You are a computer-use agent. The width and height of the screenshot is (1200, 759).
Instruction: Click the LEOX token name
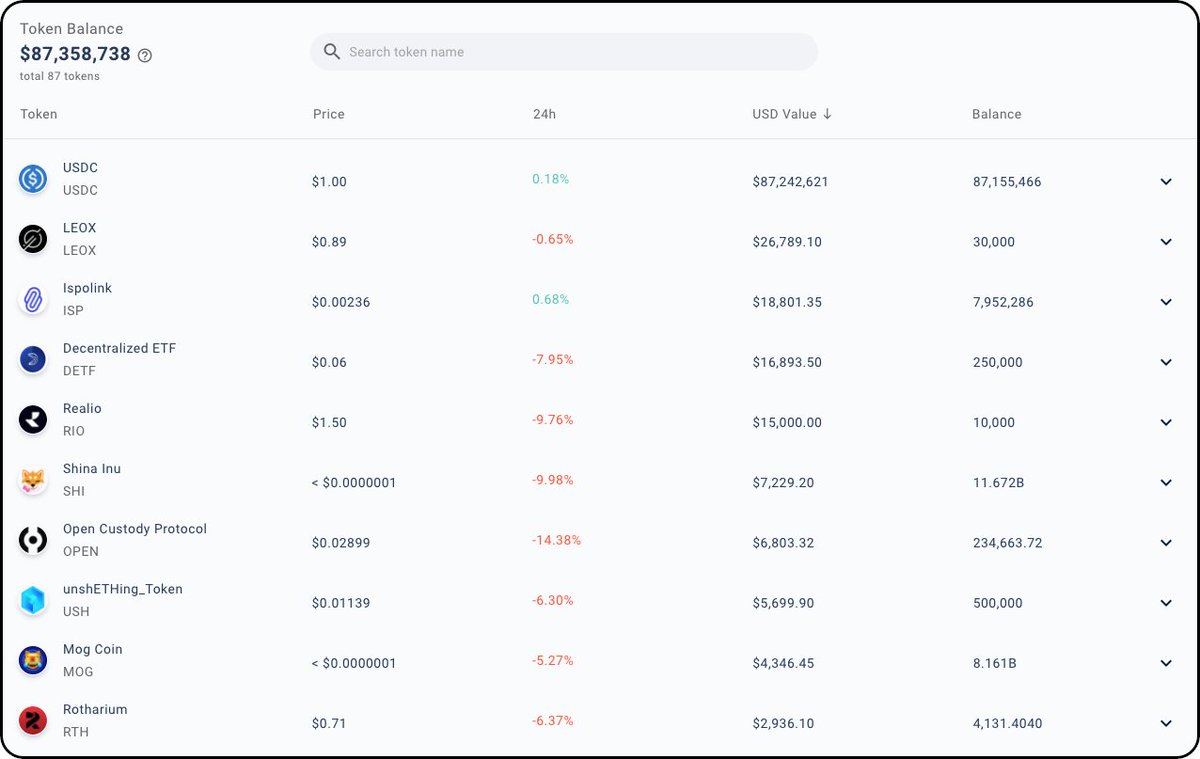tap(80, 228)
